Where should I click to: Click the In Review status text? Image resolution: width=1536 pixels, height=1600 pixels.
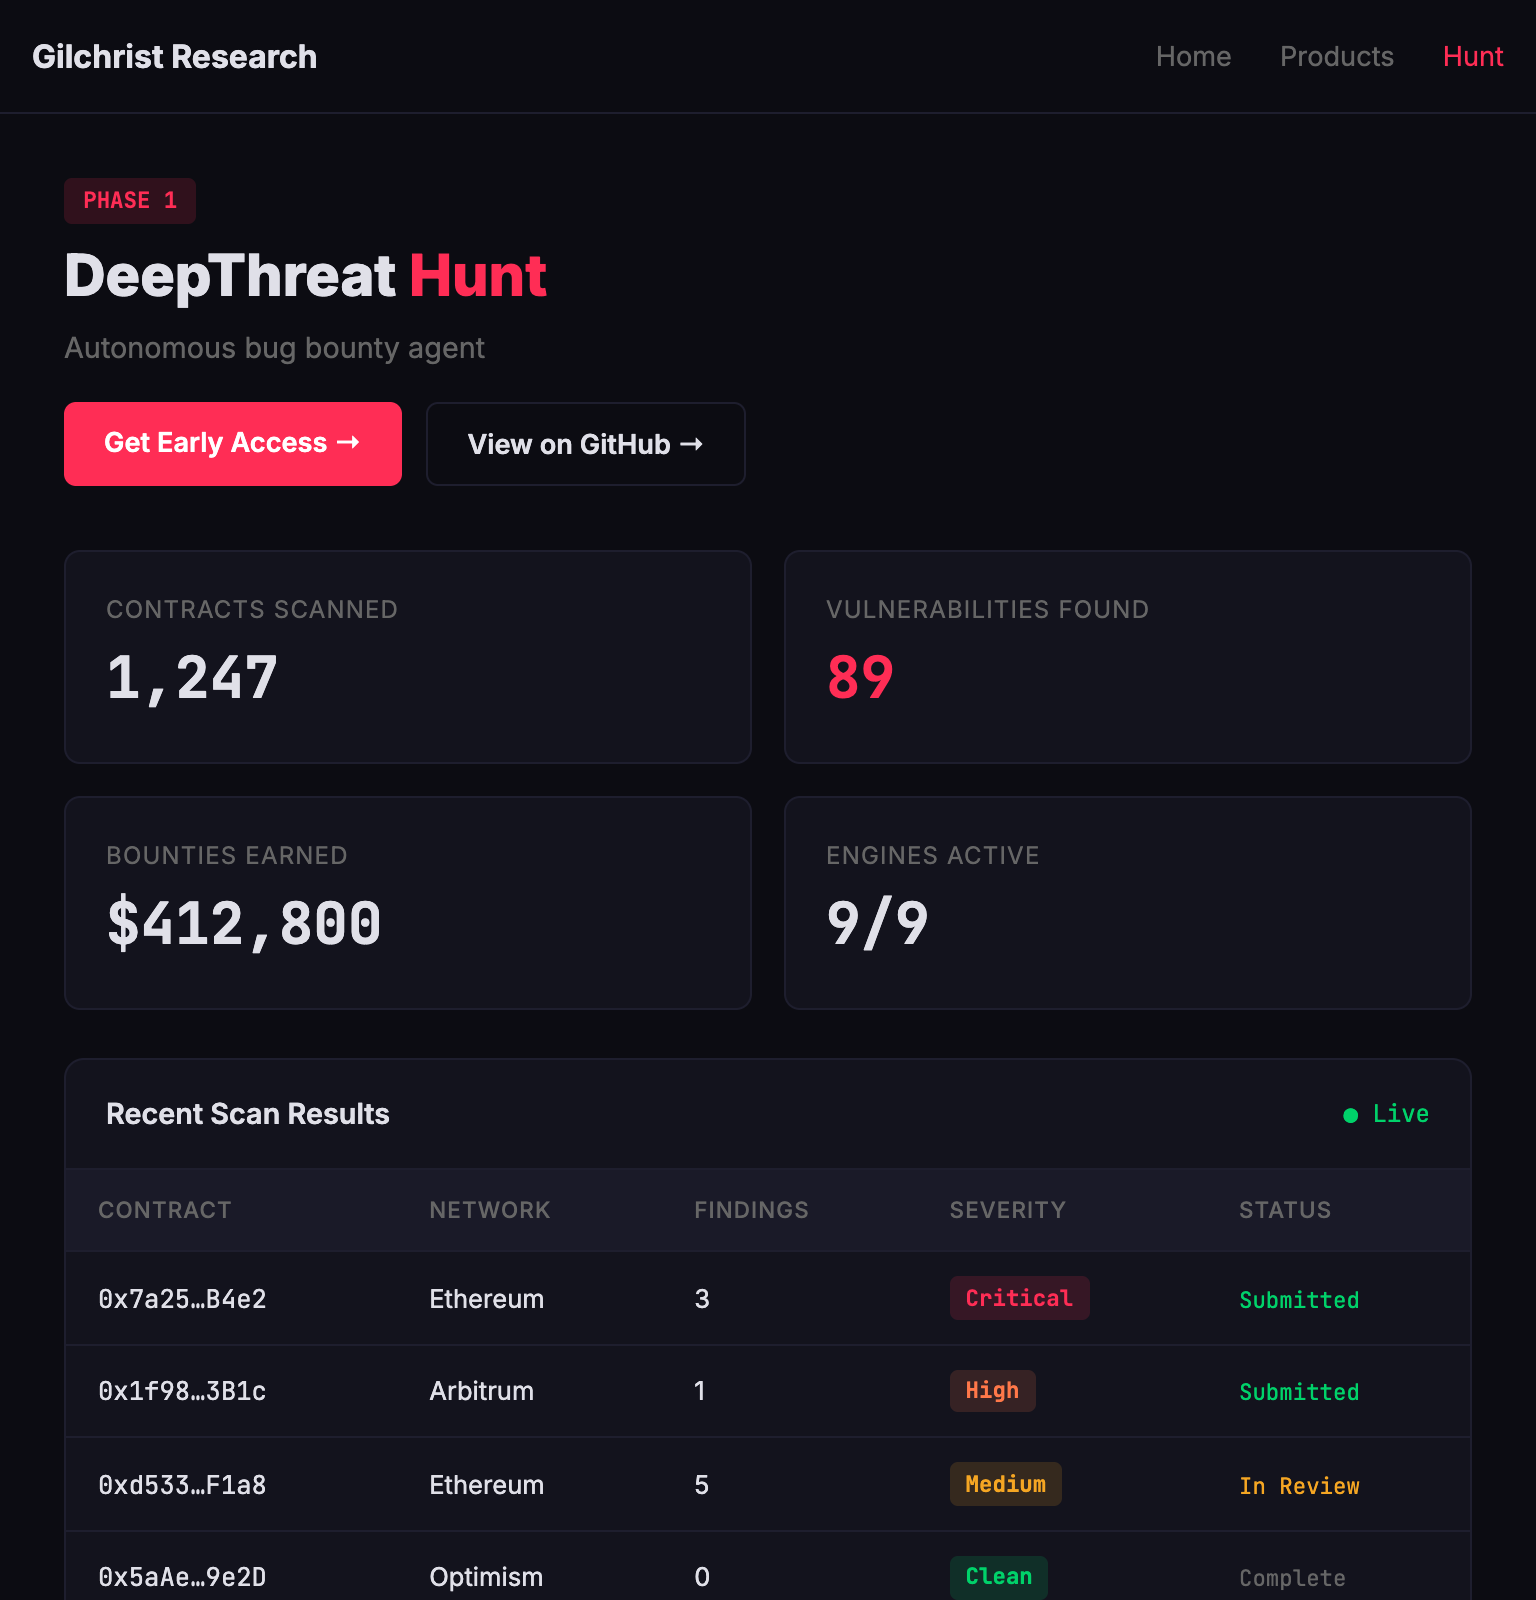(x=1299, y=1486)
